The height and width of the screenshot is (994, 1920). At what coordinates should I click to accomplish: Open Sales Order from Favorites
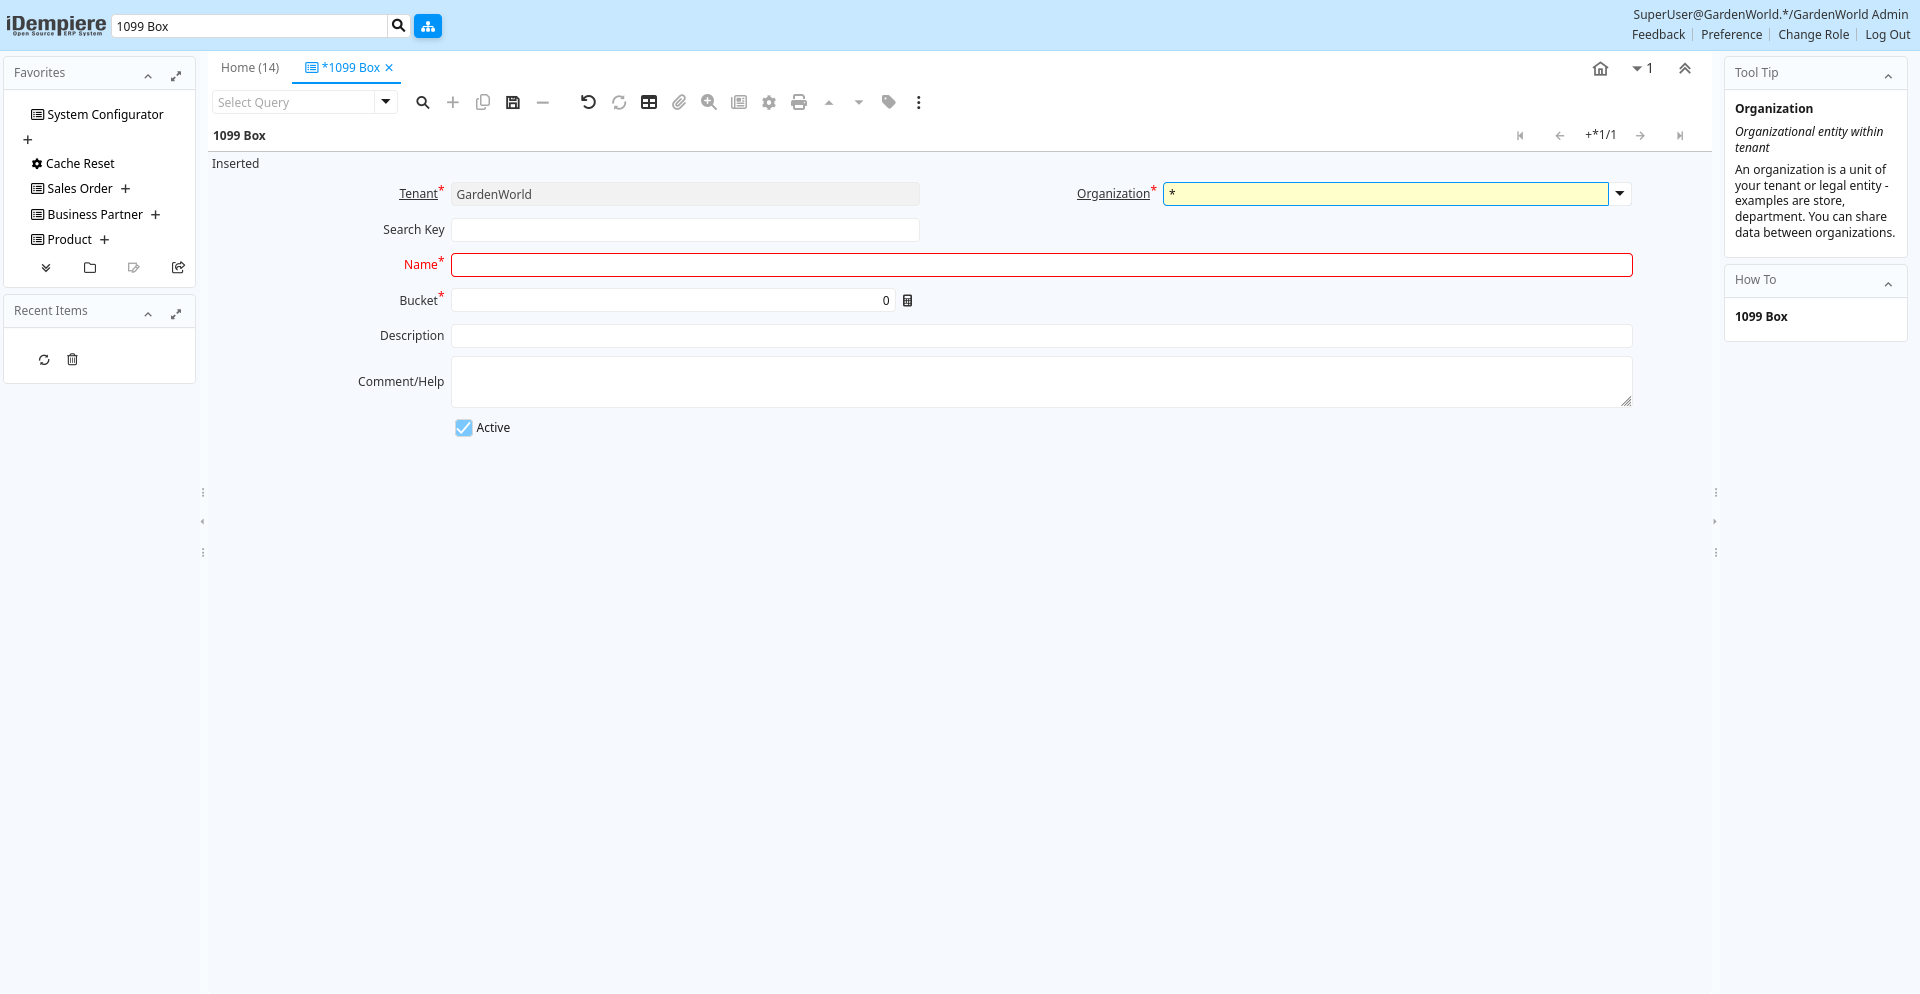[80, 189]
